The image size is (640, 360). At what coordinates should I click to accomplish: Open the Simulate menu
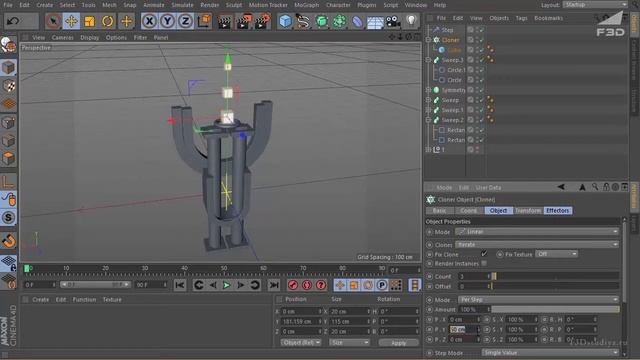[182, 5]
